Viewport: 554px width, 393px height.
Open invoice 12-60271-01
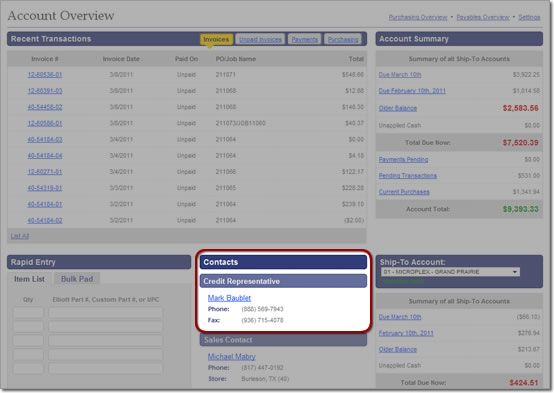[45, 172]
